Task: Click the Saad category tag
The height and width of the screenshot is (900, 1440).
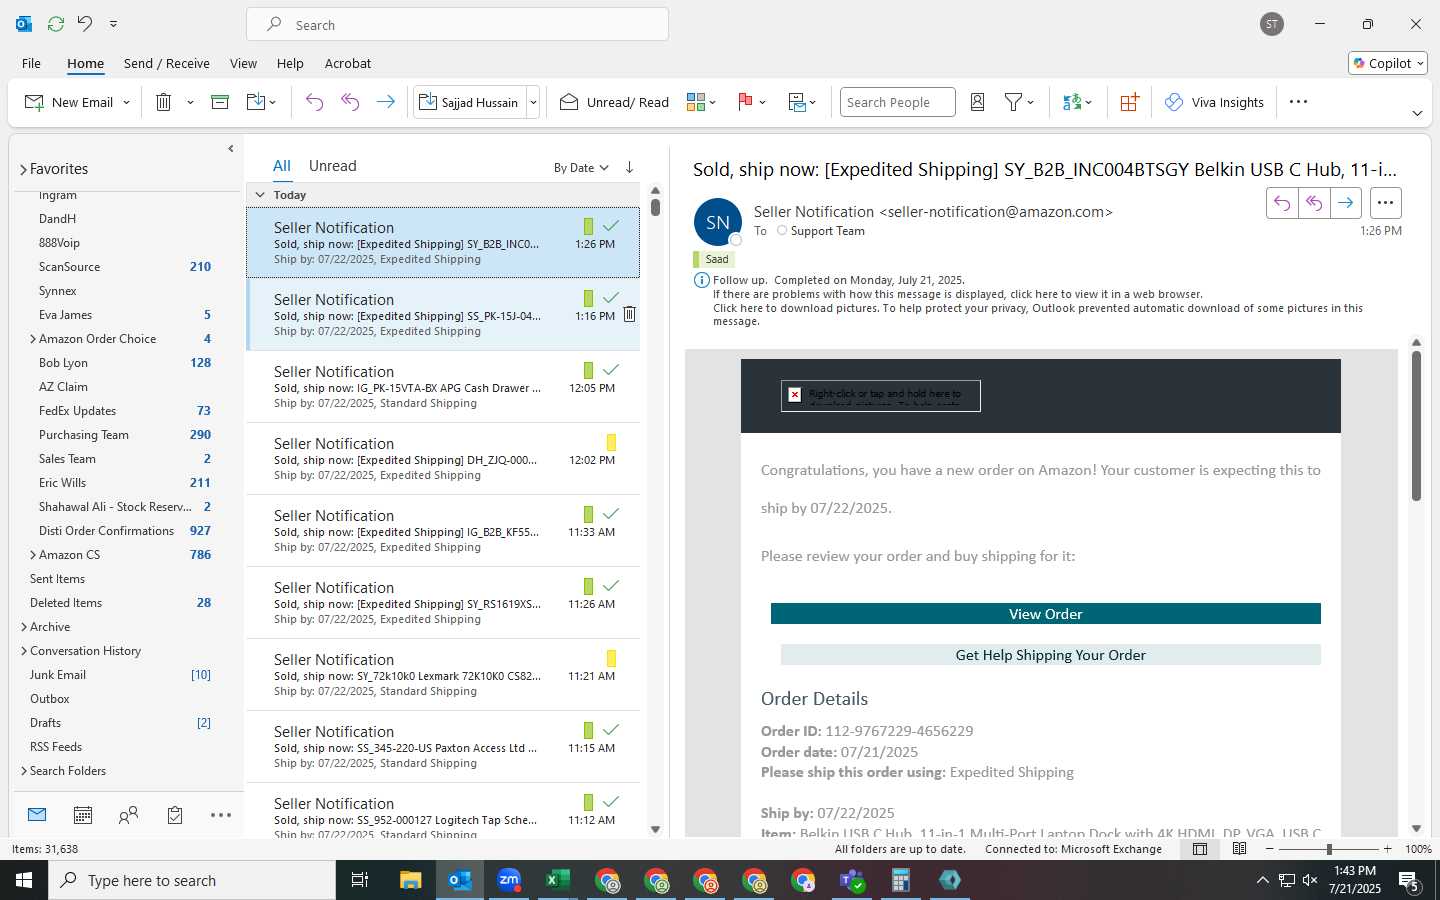Action: click(713, 259)
